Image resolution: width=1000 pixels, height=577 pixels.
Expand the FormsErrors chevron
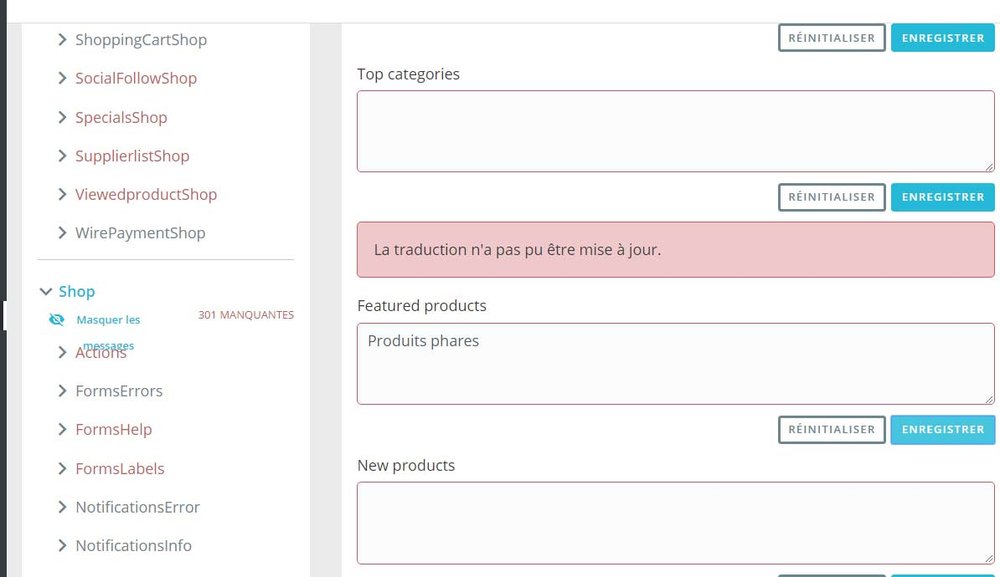click(63, 391)
